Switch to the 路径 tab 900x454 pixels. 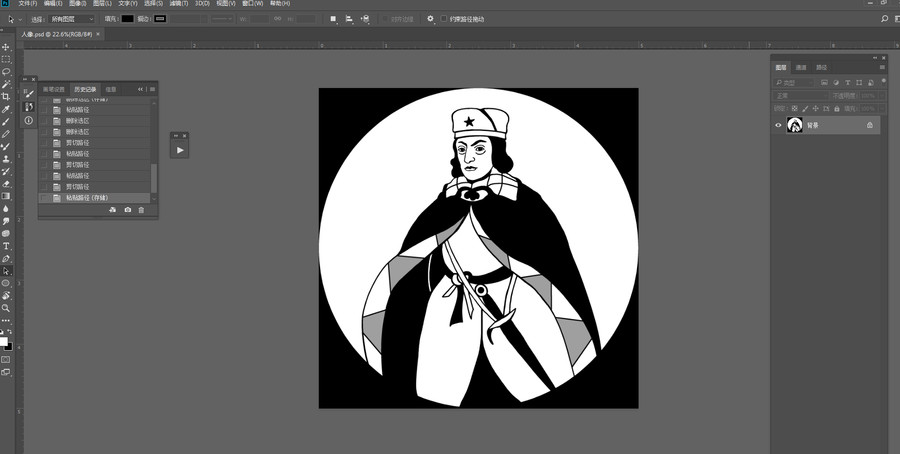(821, 68)
